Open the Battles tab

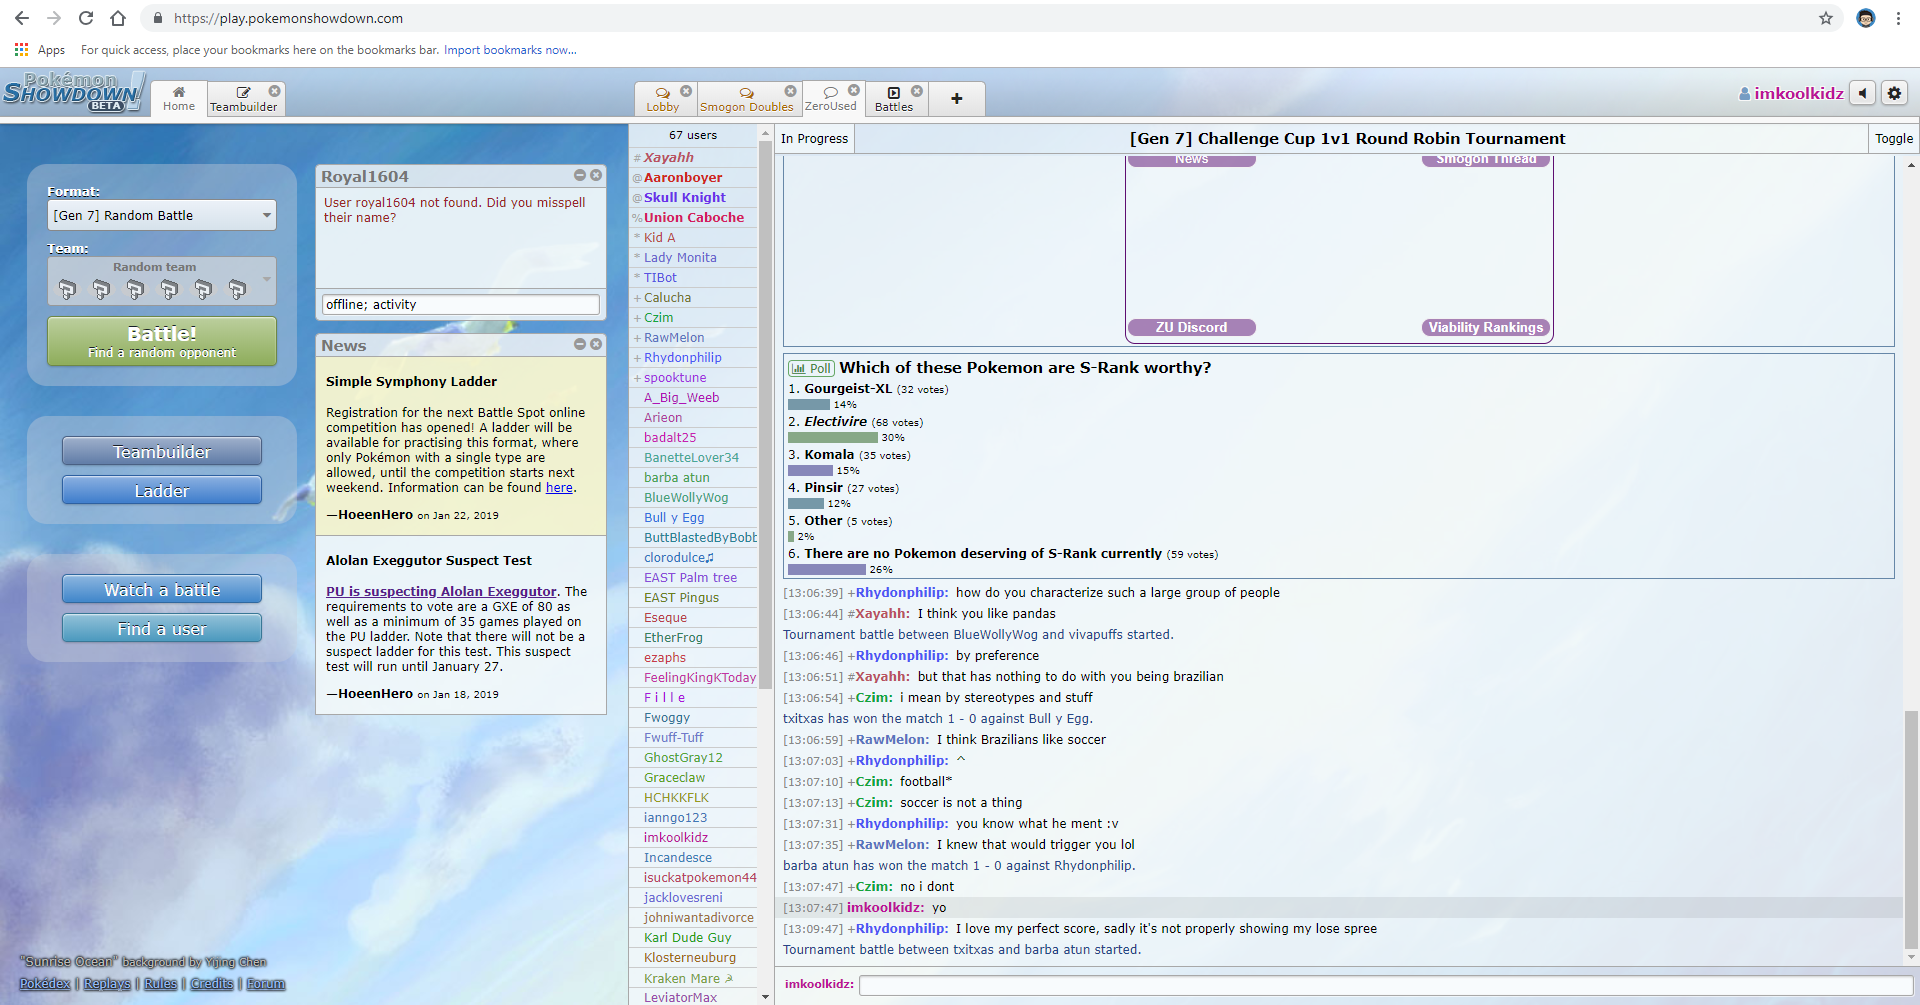[893, 99]
